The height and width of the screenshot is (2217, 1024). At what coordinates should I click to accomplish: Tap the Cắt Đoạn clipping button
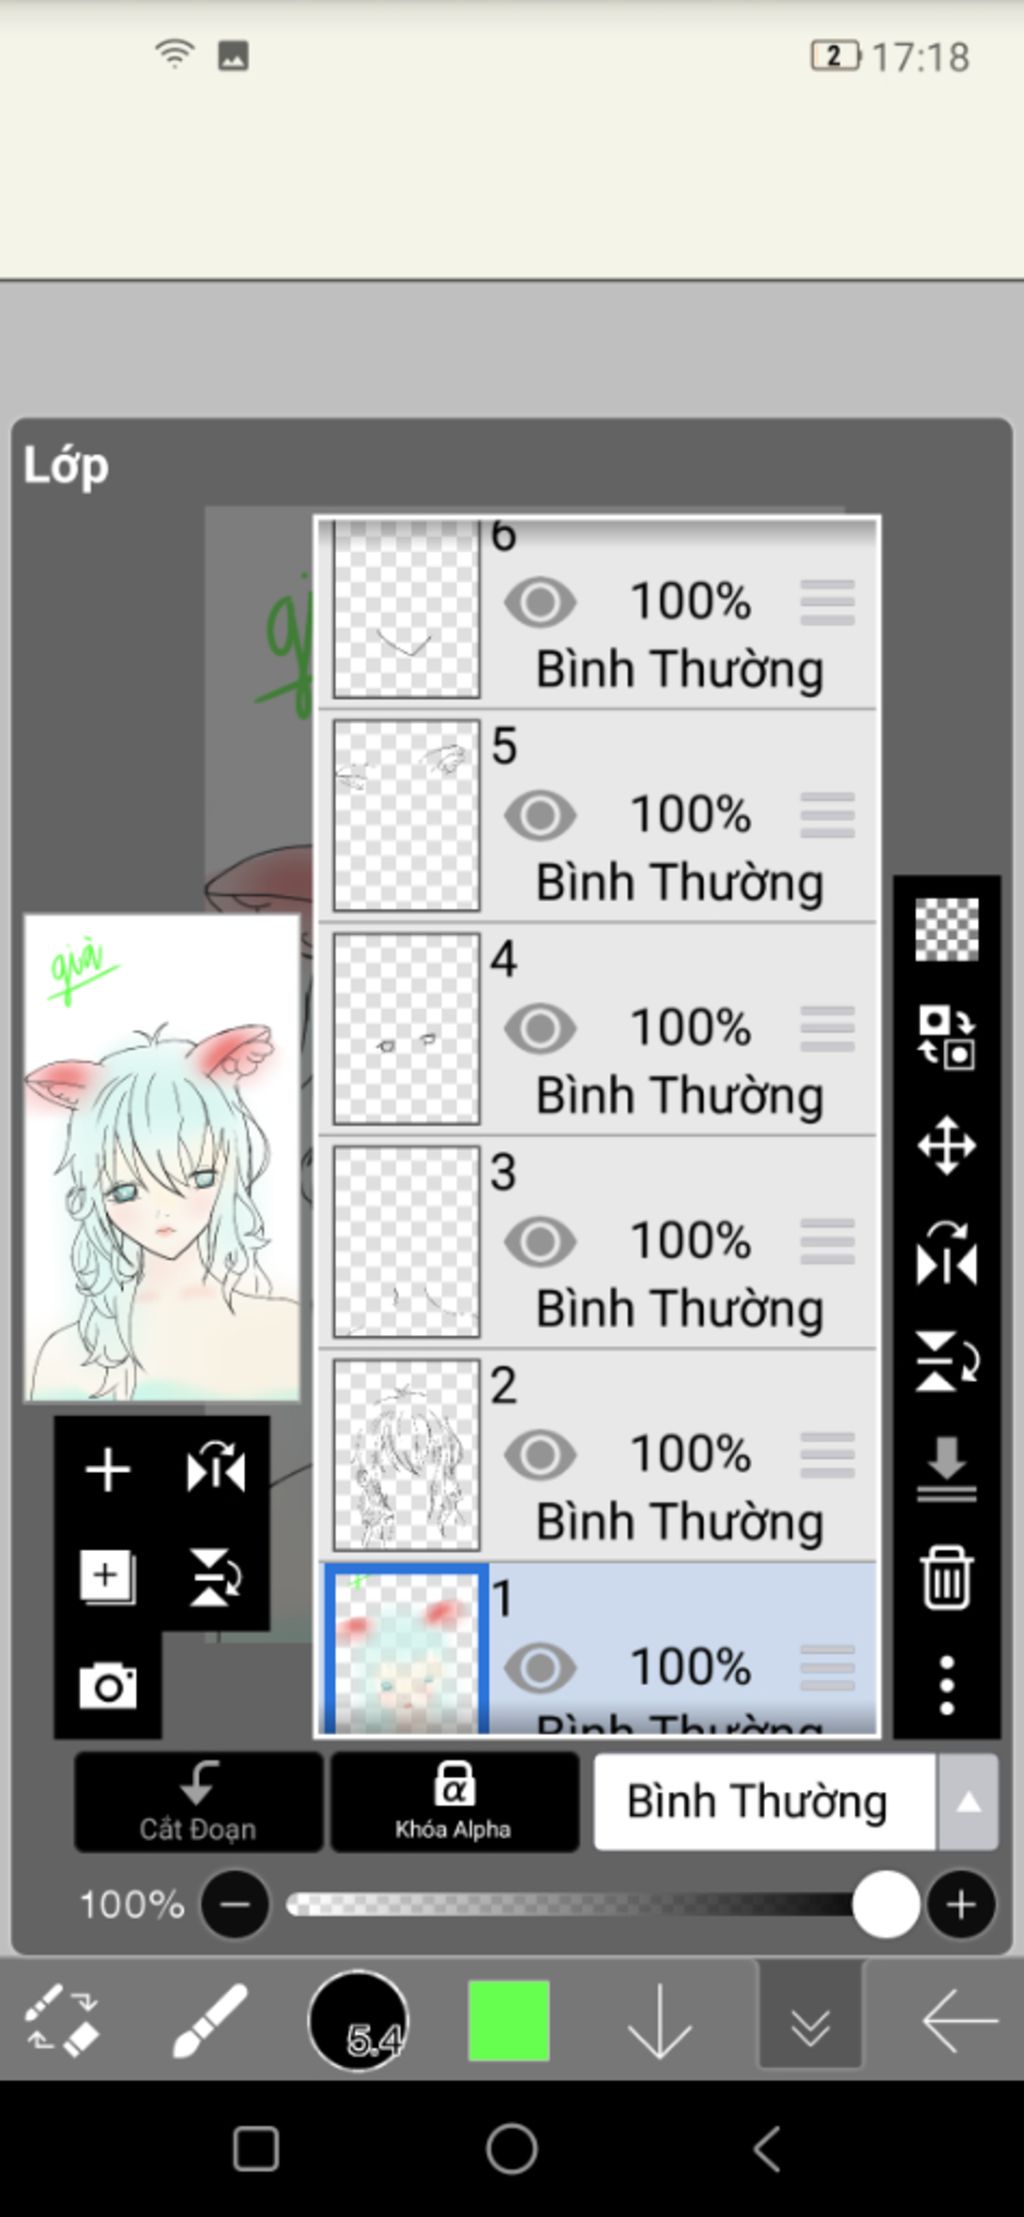click(198, 1802)
